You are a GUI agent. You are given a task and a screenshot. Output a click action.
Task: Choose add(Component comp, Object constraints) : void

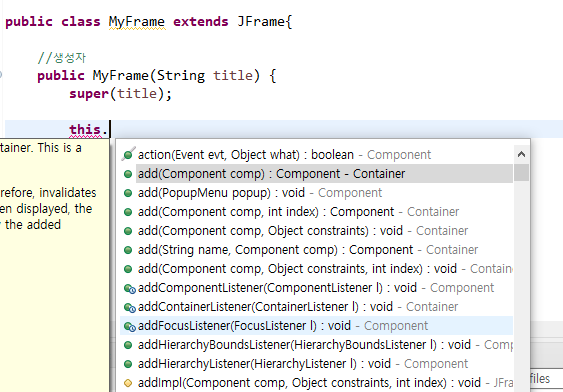pyautogui.click(x=316, y=231)
